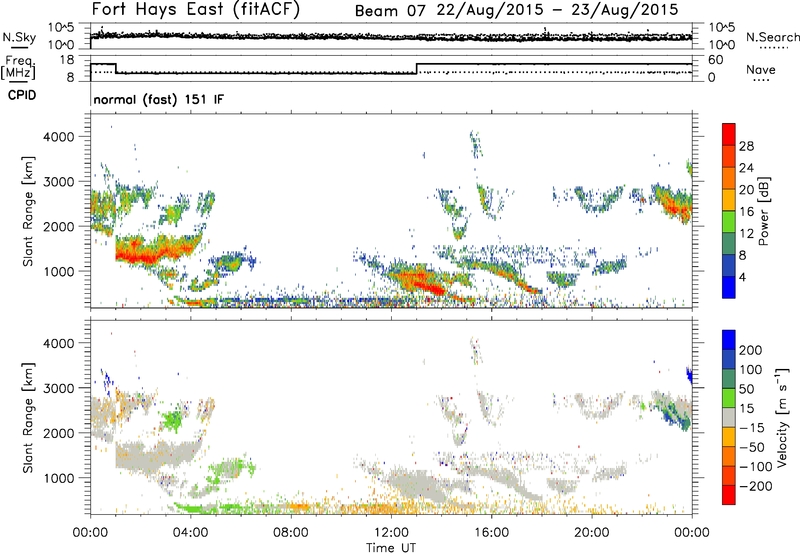Click the "N.Search" legend label

coord(772,37)
